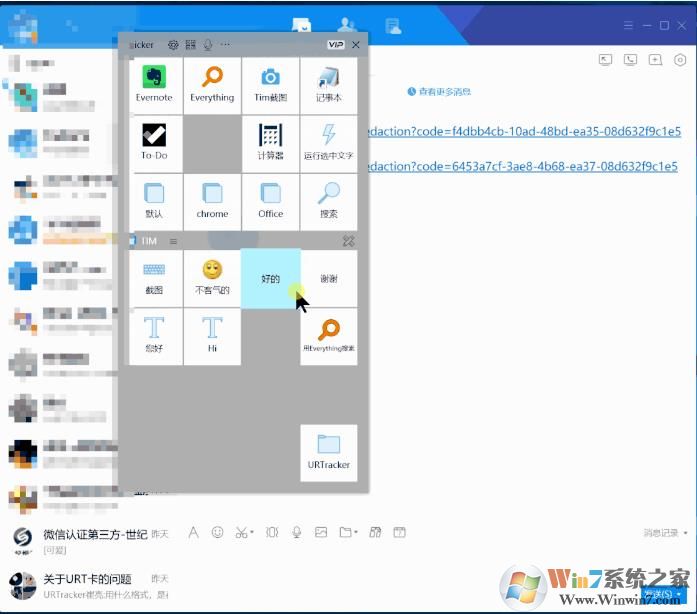Click the VIP badge in Quicker

tap(336, 44)
